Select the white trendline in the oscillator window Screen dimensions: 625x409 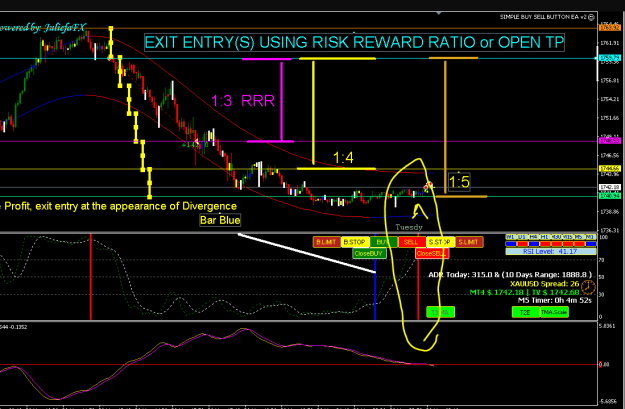(307, 253)
